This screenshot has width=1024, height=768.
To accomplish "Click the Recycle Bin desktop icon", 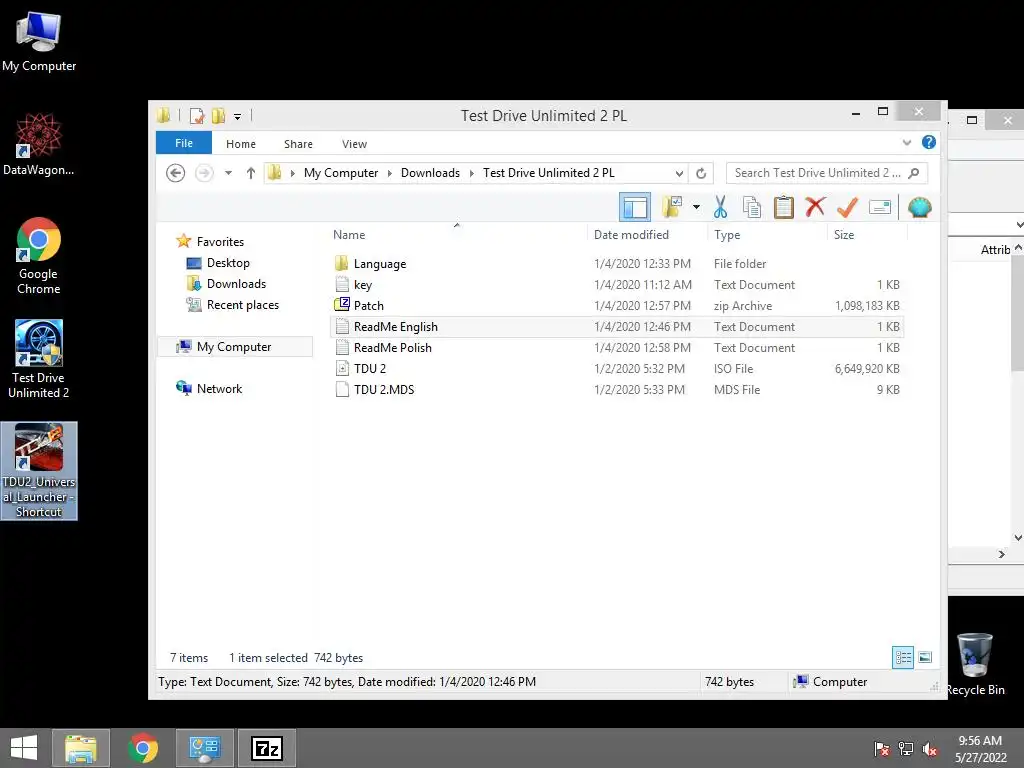I will click(x=975, y=664).
